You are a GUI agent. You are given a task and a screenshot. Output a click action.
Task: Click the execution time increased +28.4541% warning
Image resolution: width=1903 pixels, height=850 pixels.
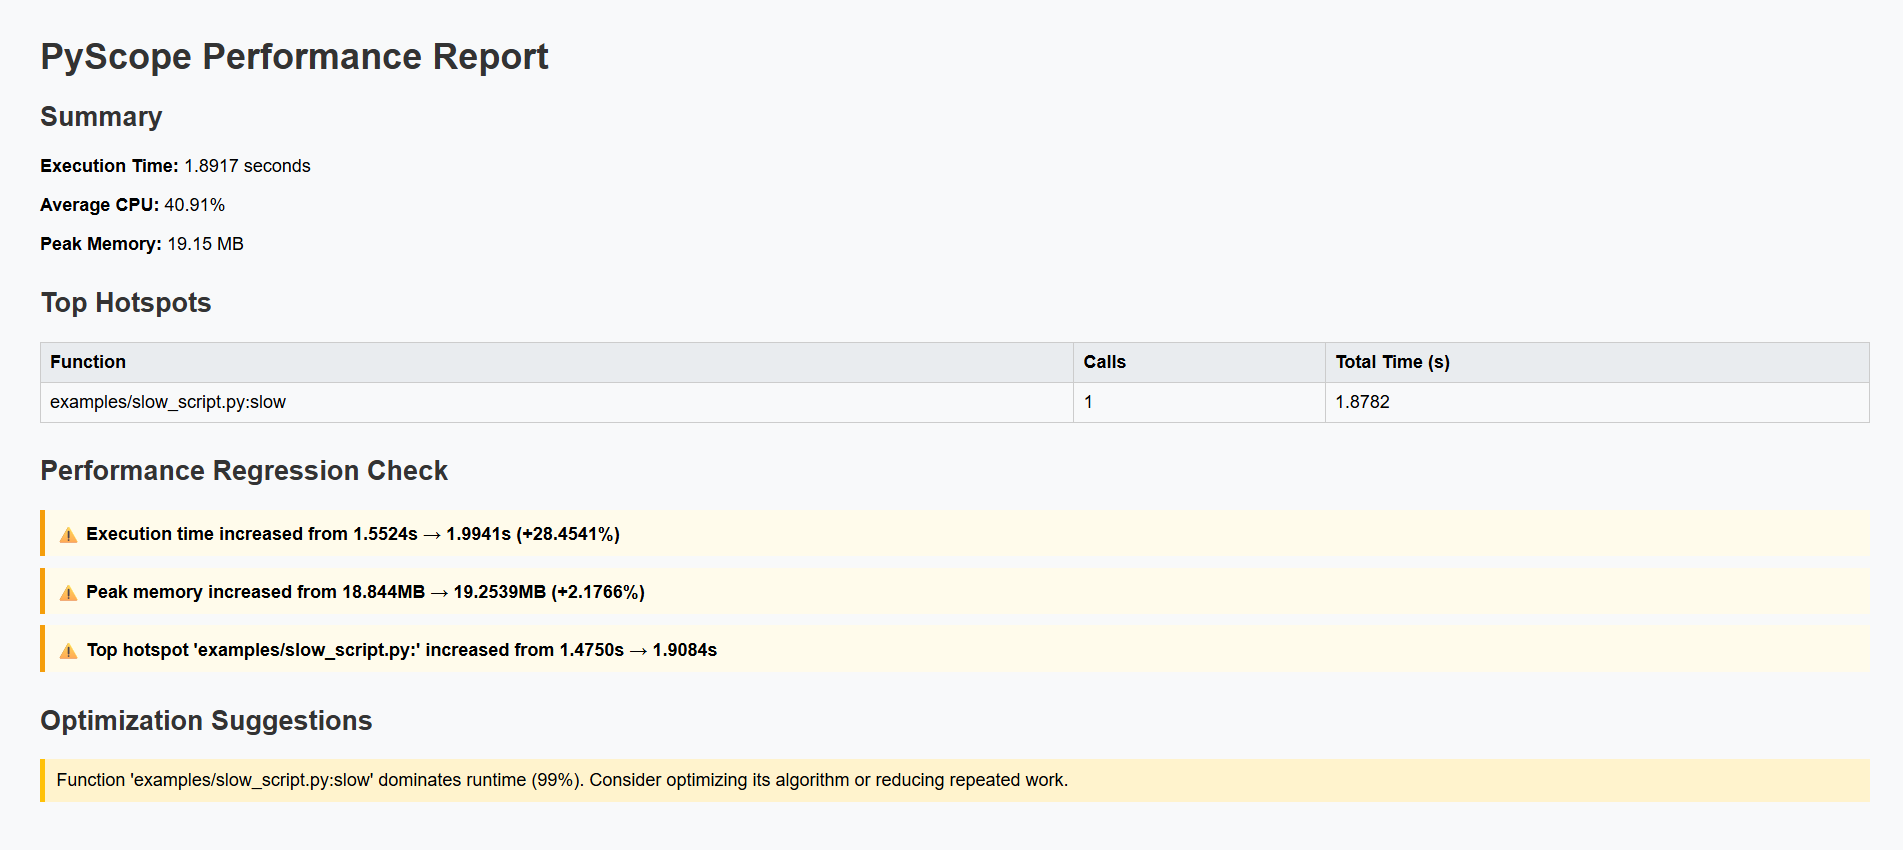point(955,533)
